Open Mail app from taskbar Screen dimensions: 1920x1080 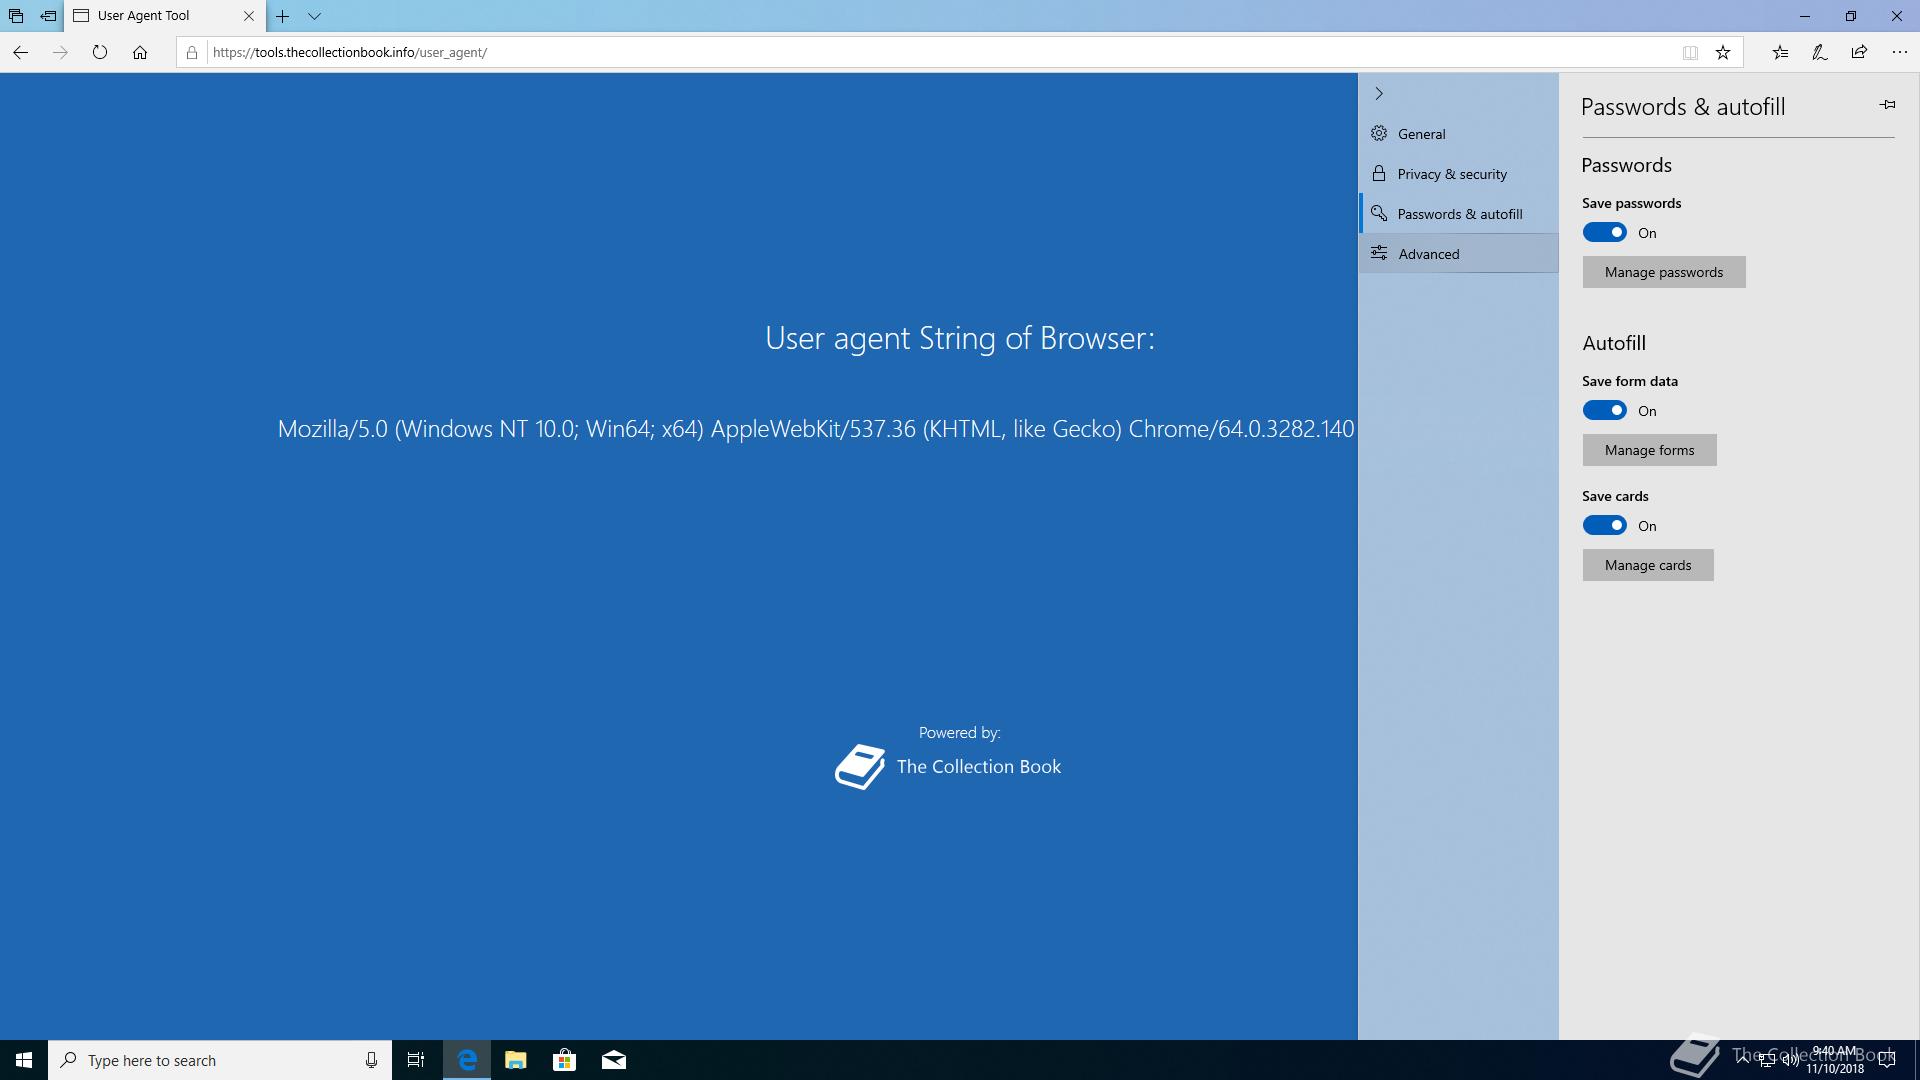(614, 1060)
